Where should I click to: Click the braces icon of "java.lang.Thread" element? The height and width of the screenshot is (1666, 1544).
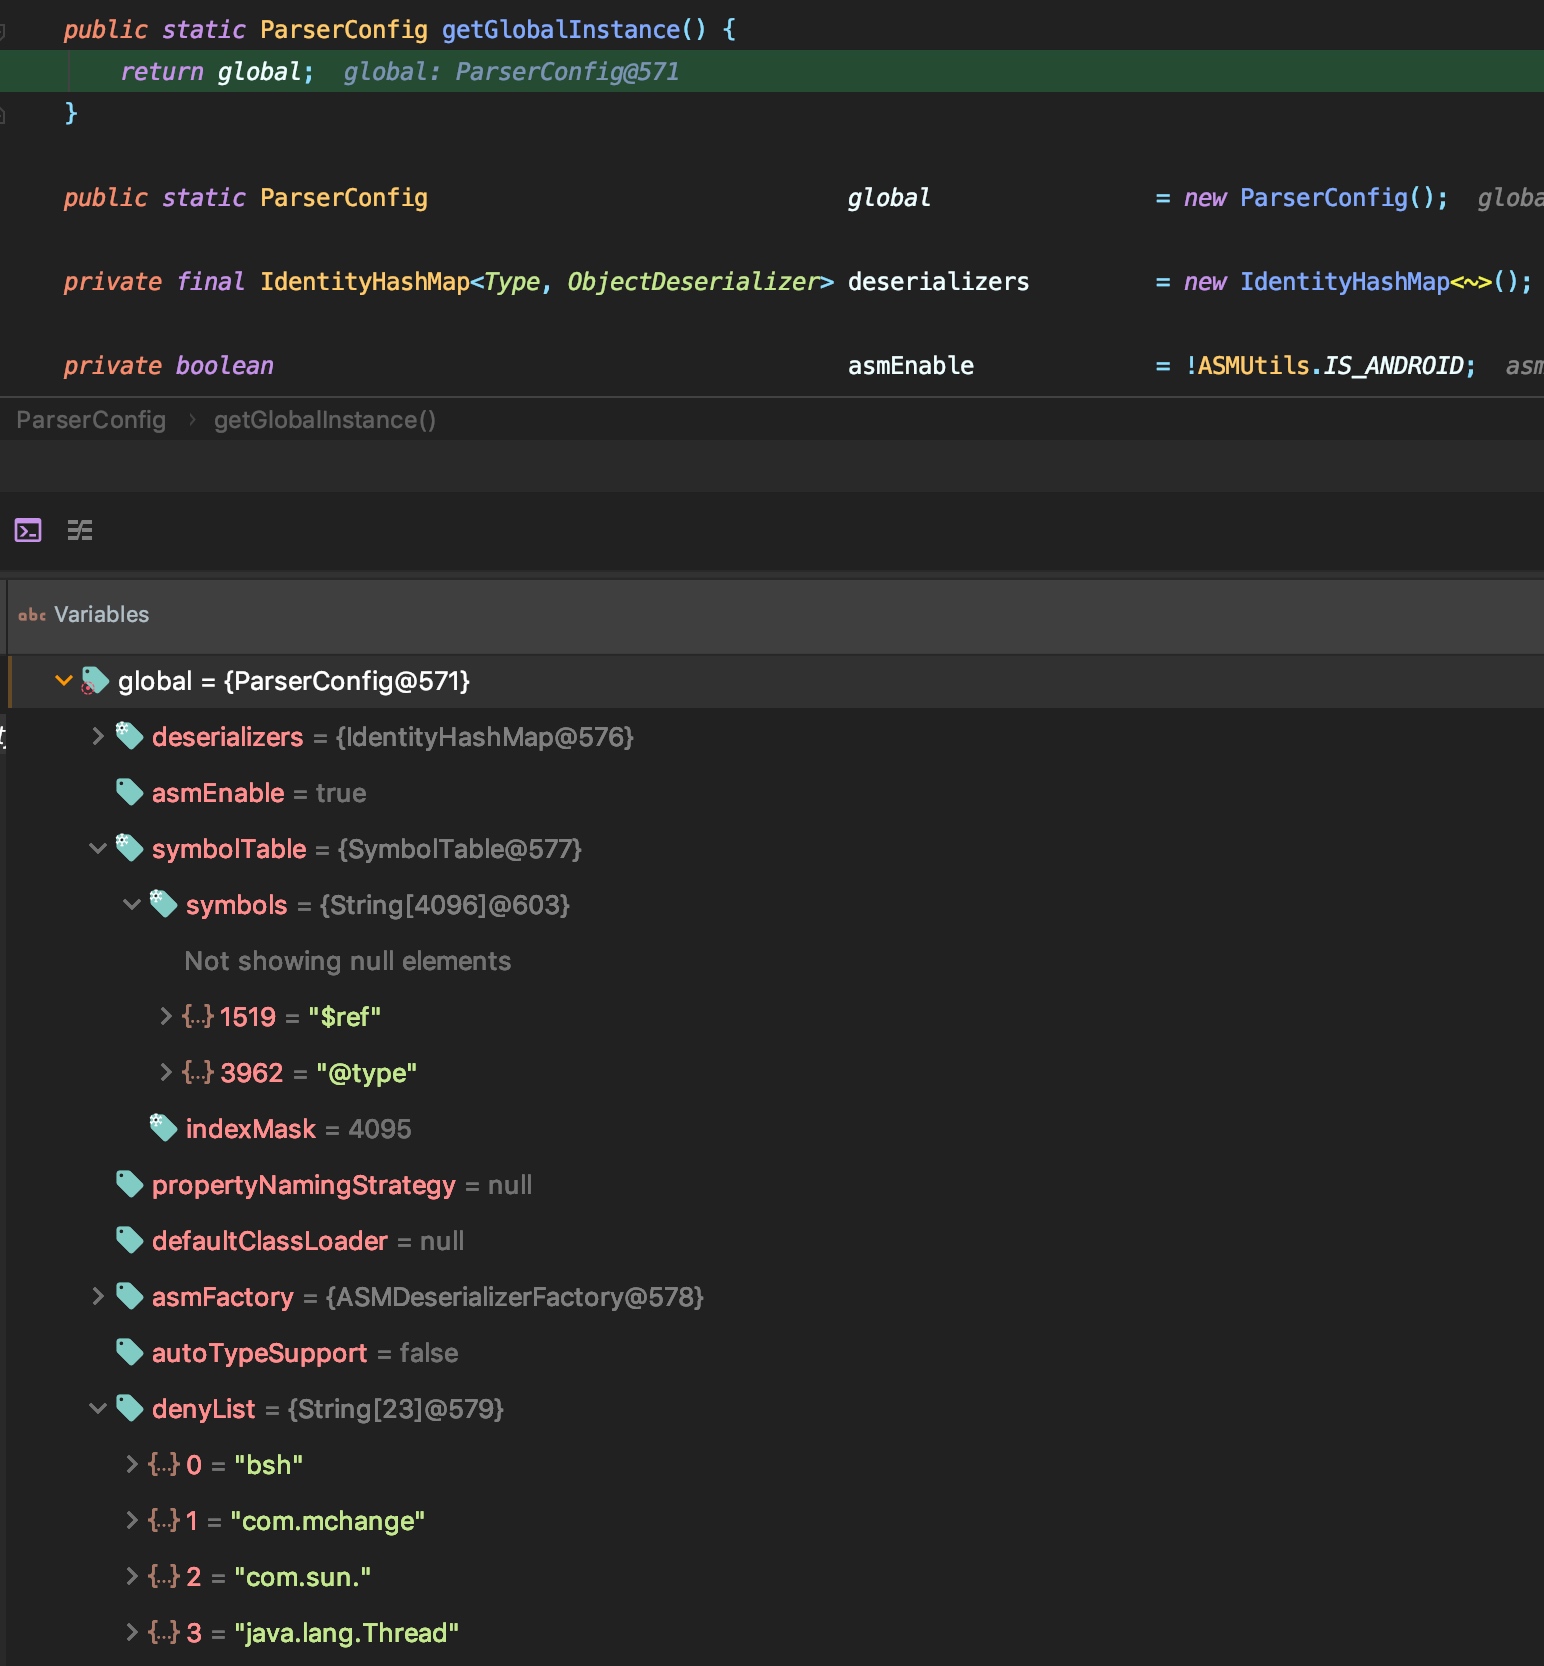click(164, 1632)
